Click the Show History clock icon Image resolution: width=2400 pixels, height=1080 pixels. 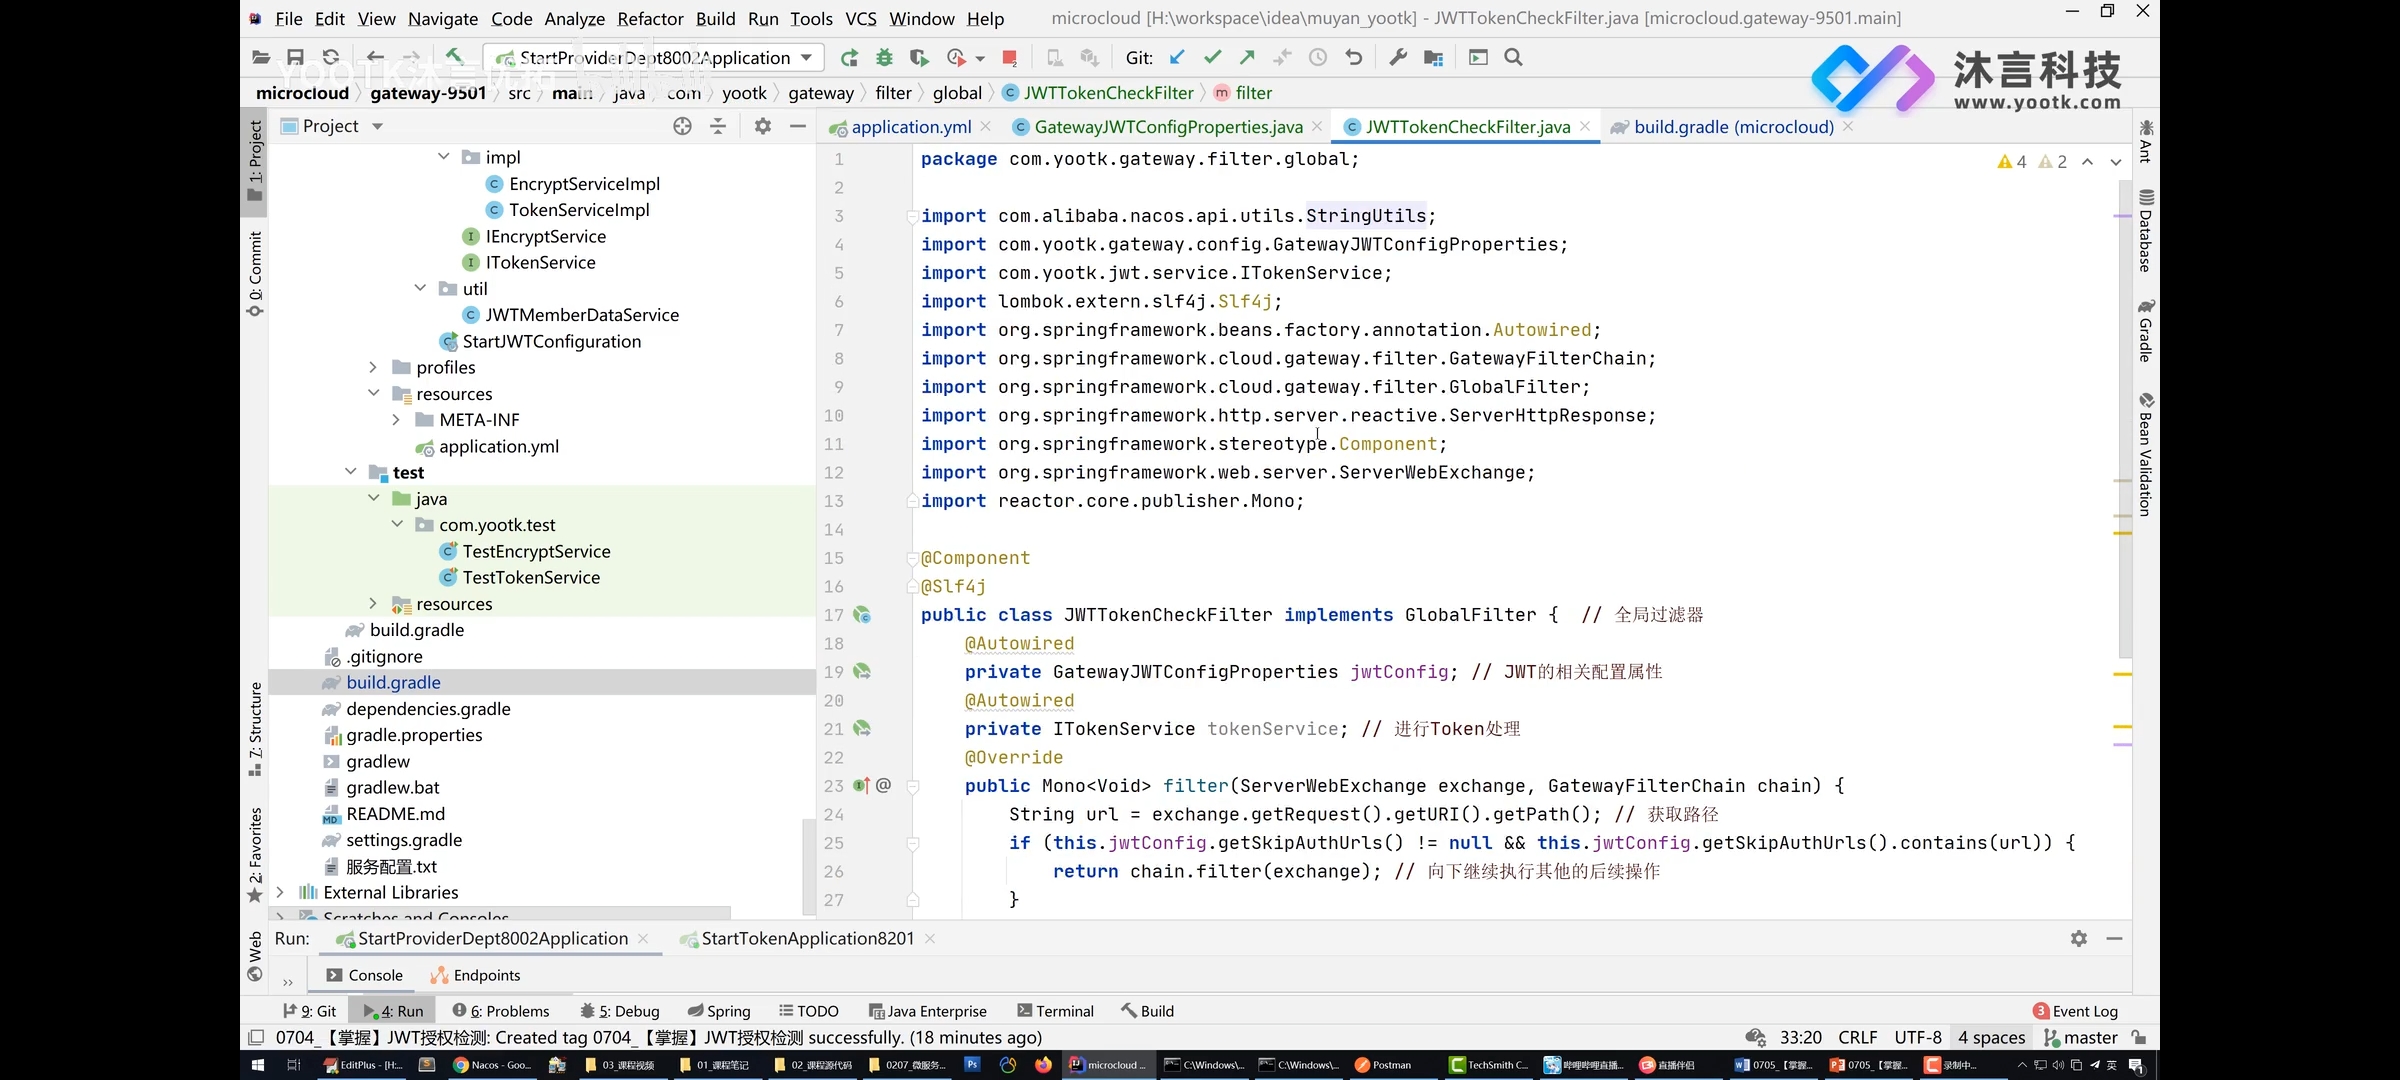tap(1318, 58)
